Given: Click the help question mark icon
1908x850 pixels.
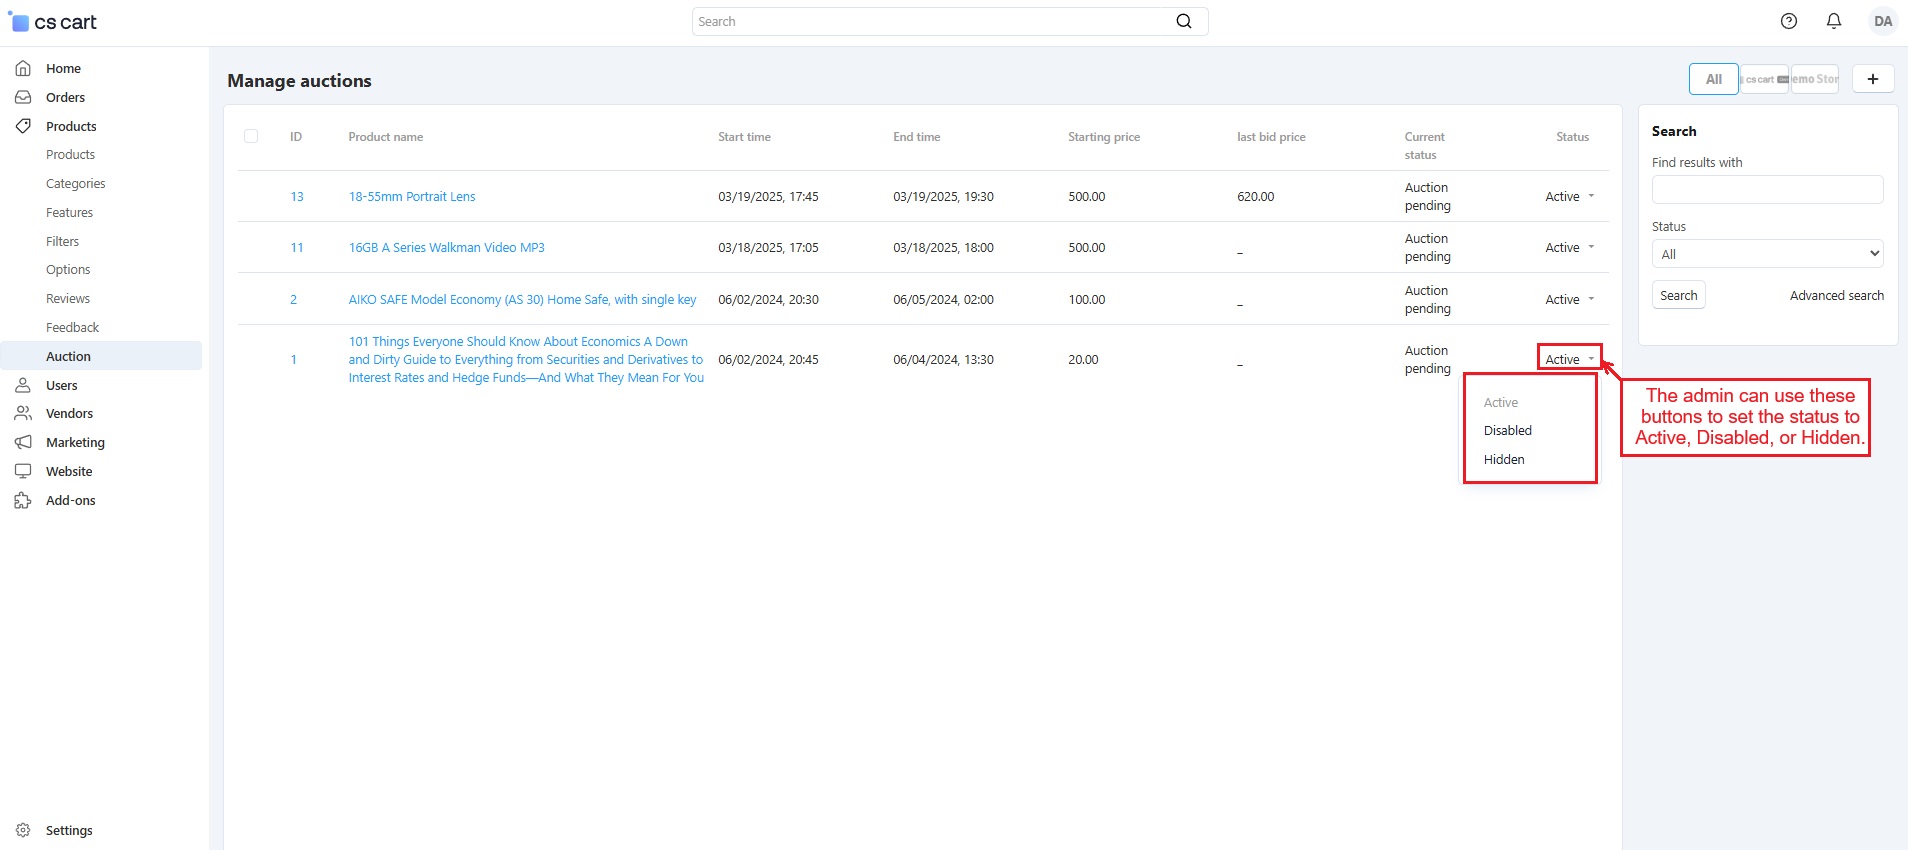Looking at the screenshot, I should tap(1789, 21).
